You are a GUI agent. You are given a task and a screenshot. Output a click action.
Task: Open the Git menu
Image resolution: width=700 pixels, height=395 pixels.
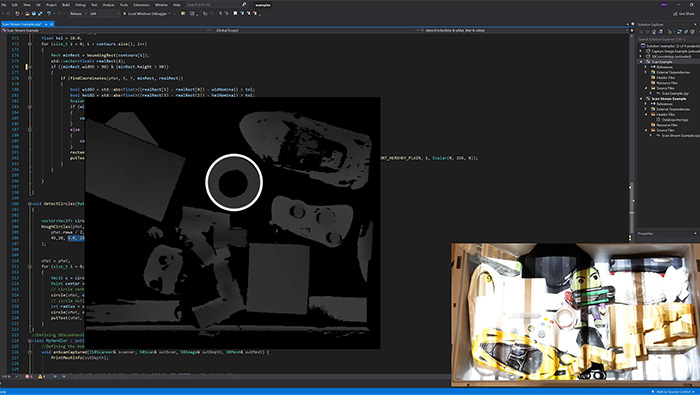38,5
